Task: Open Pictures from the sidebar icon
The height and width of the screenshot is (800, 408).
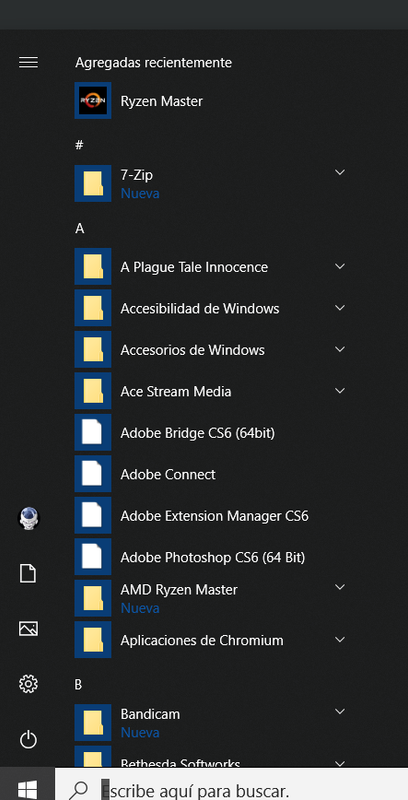Action: pos(28,629)
